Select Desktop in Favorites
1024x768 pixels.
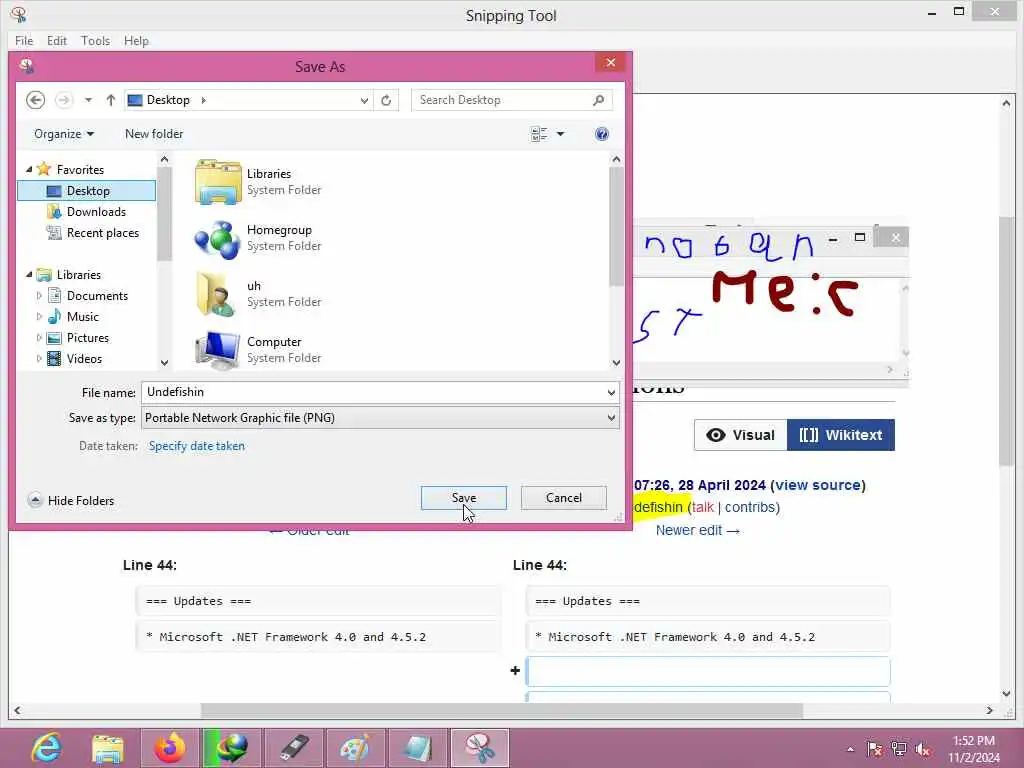click(x=87, y=191)
